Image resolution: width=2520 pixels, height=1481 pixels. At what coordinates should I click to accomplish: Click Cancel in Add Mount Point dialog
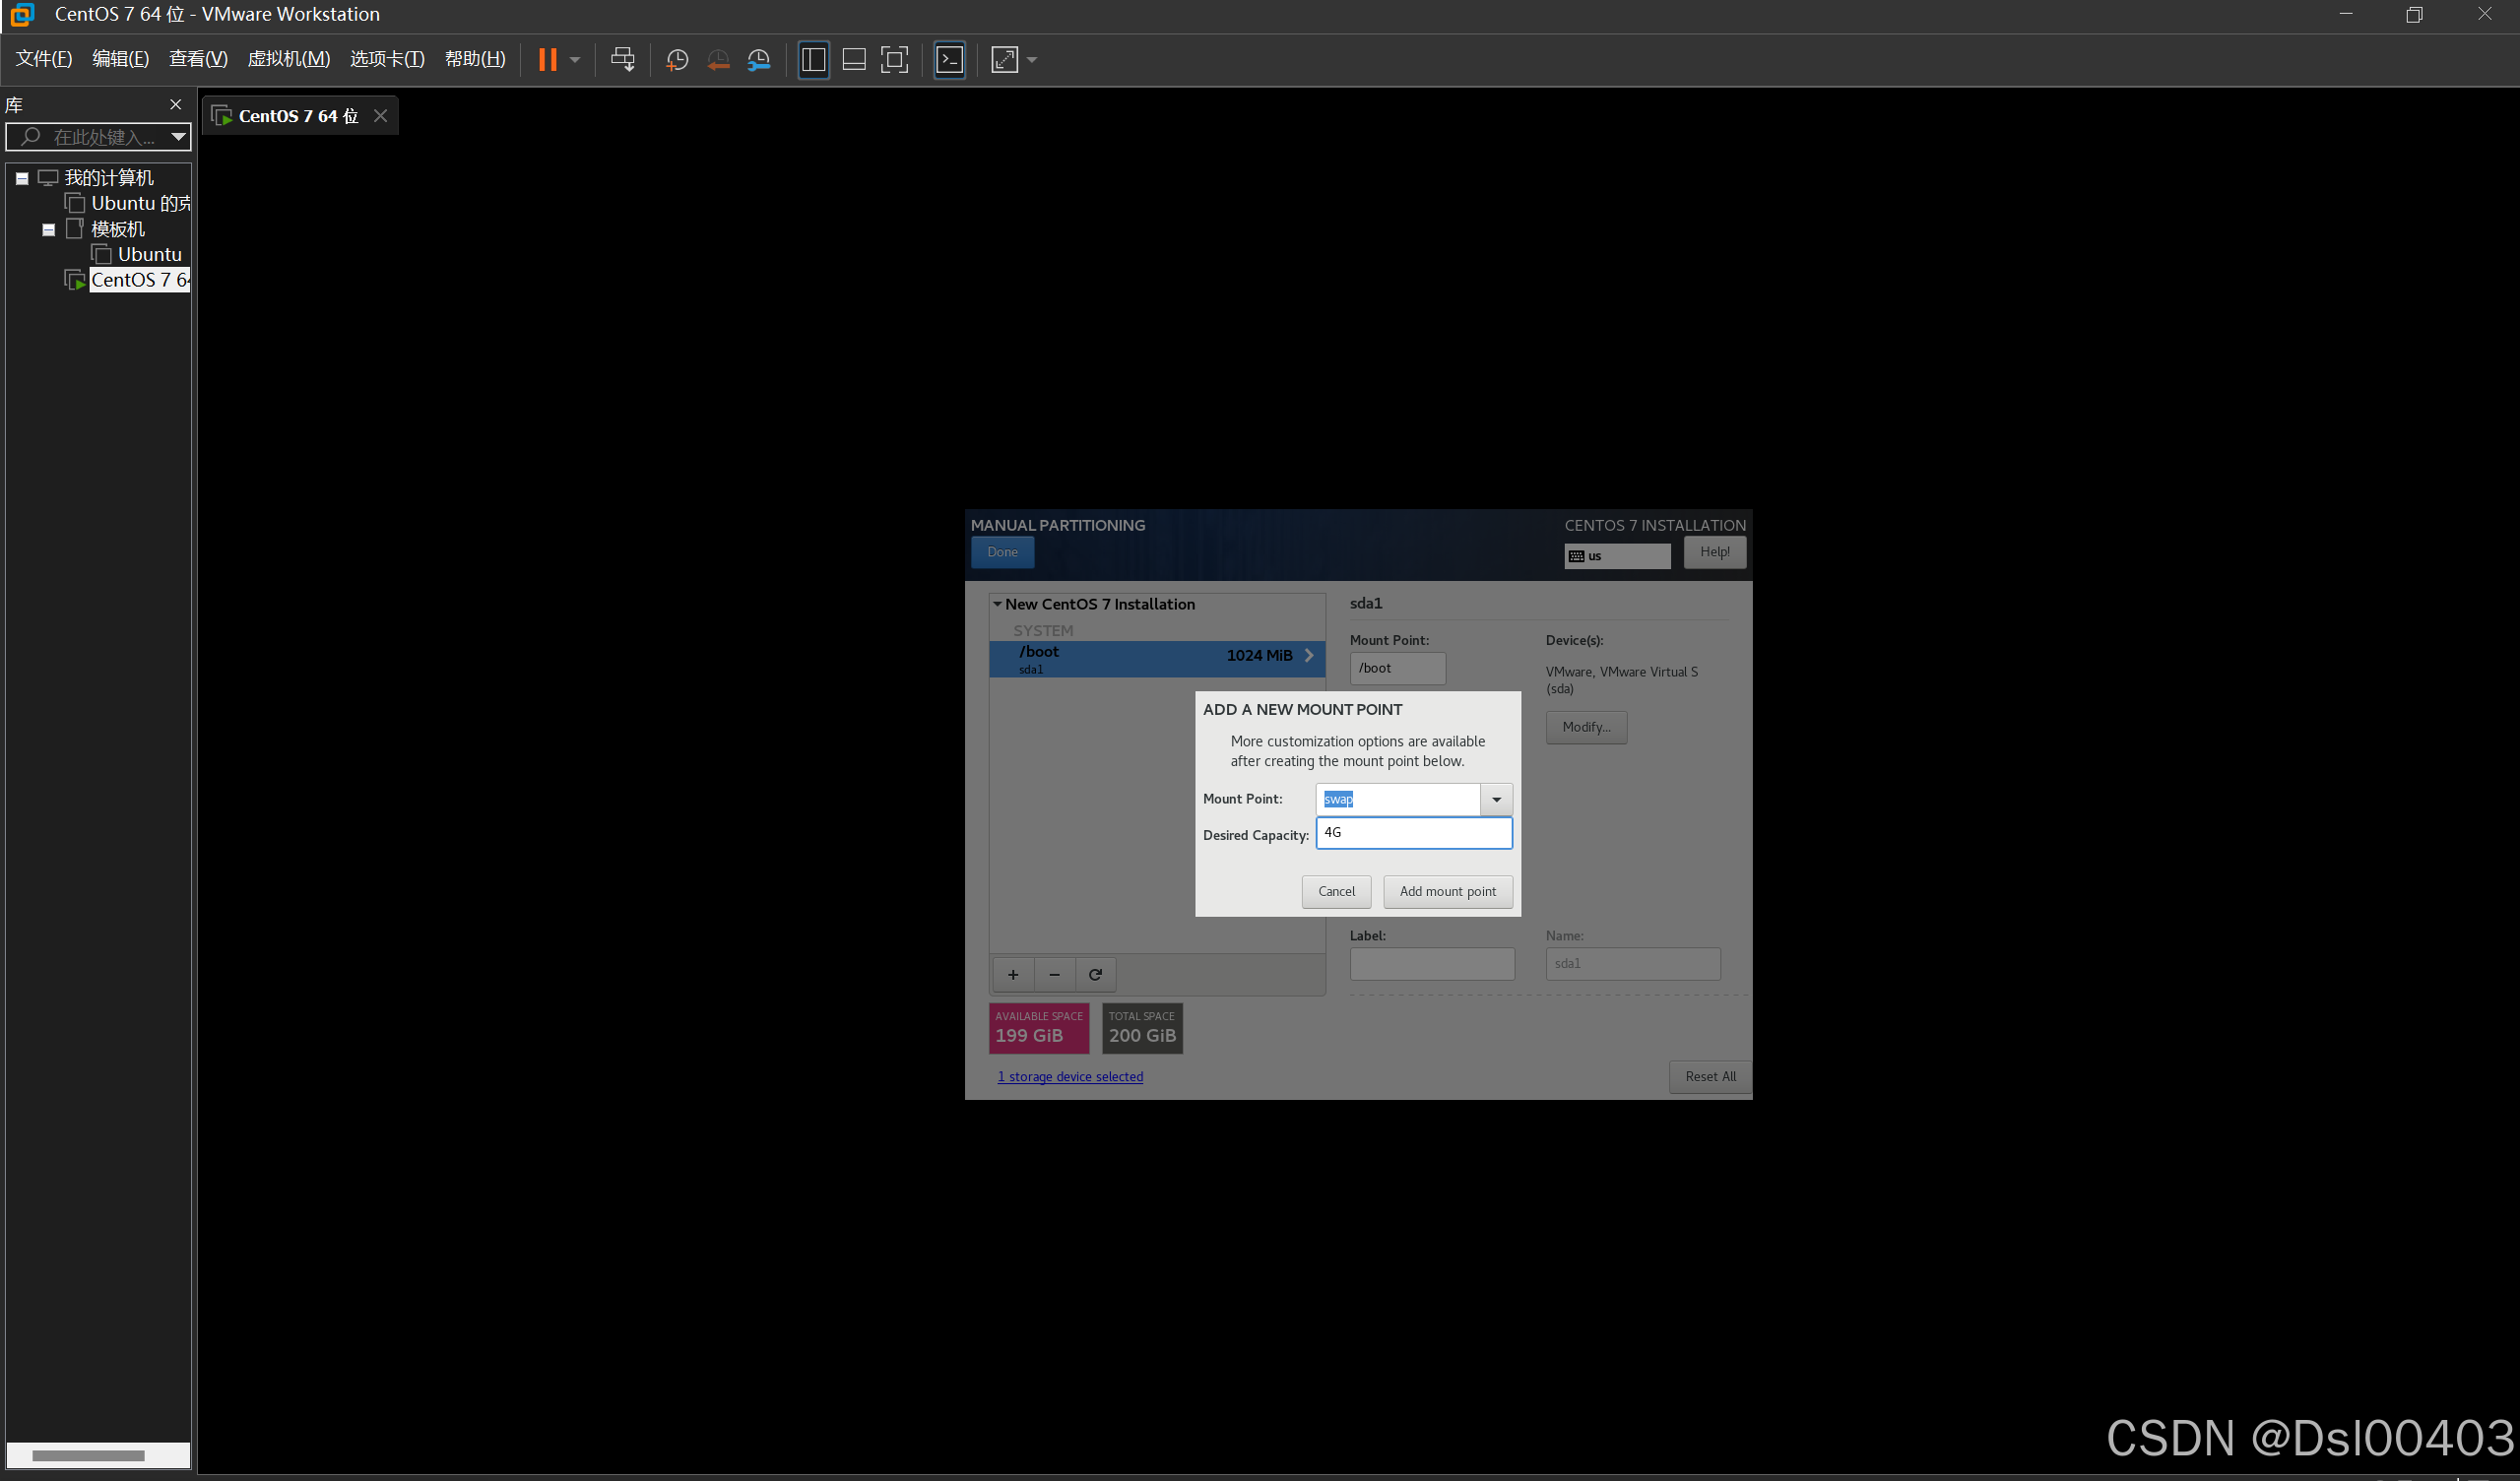pos(1336,891)
